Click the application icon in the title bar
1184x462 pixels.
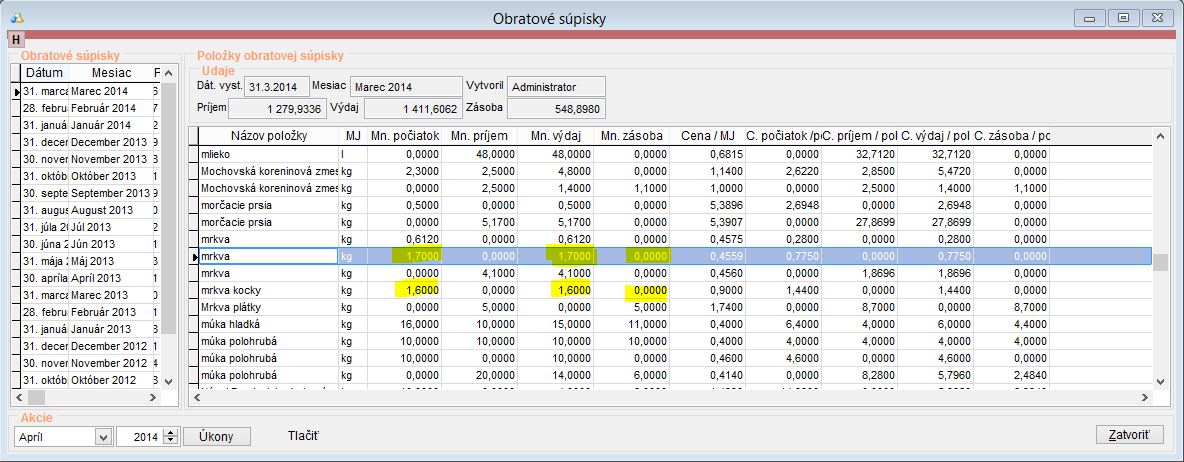click(19, 19)
